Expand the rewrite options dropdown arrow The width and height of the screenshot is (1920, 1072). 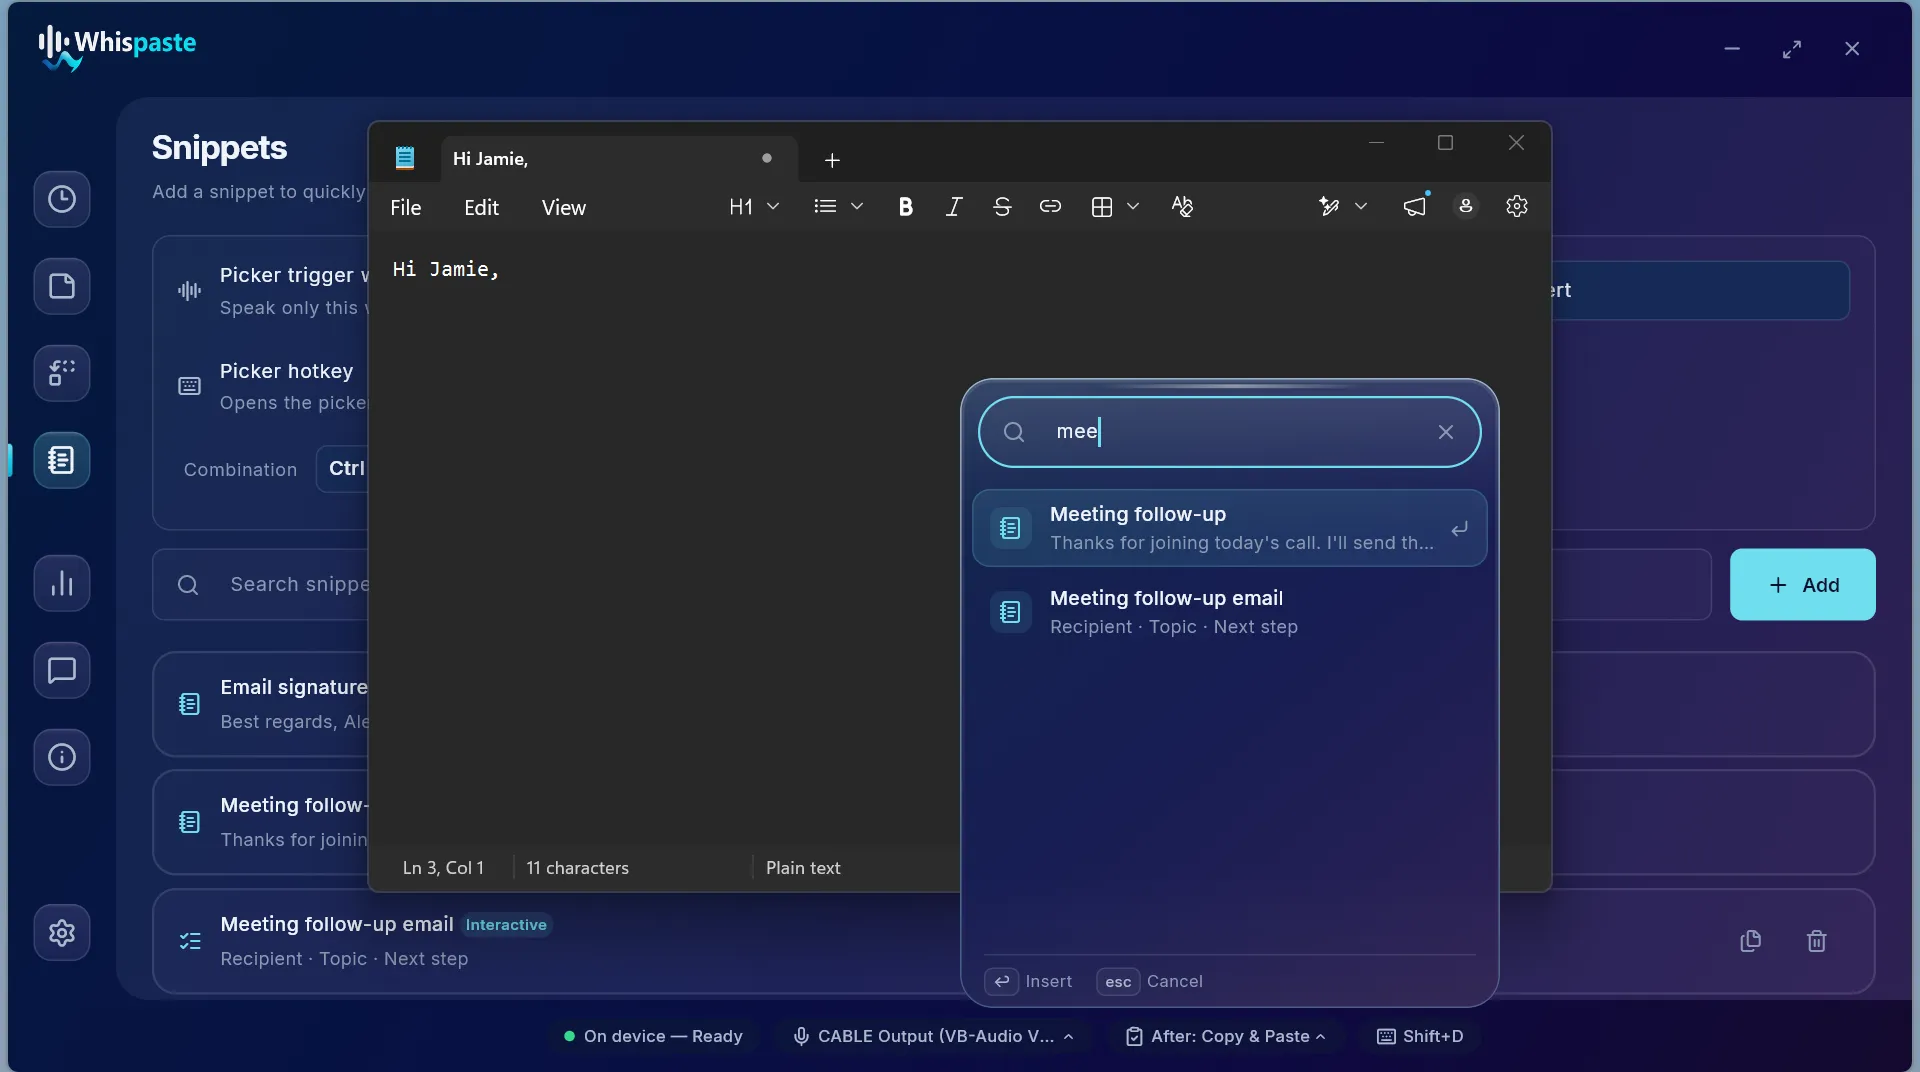[x=1361, y=207]
